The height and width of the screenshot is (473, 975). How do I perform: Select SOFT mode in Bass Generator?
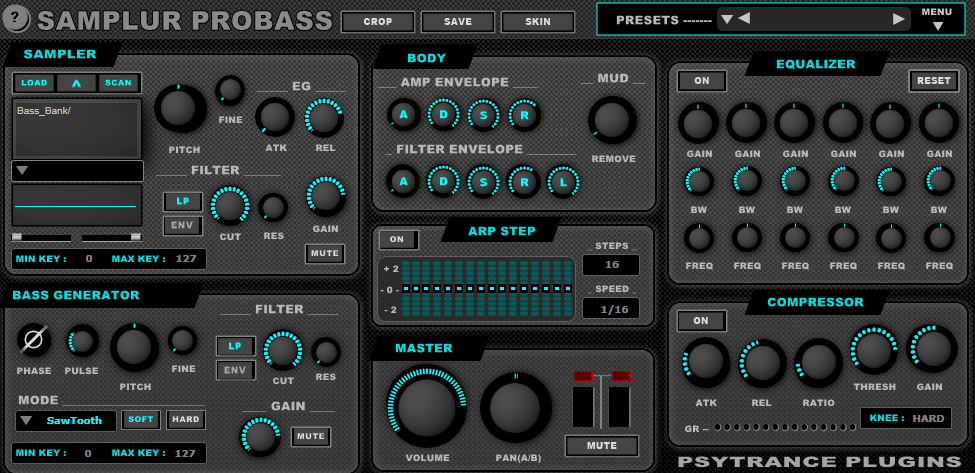coord(141,420)
